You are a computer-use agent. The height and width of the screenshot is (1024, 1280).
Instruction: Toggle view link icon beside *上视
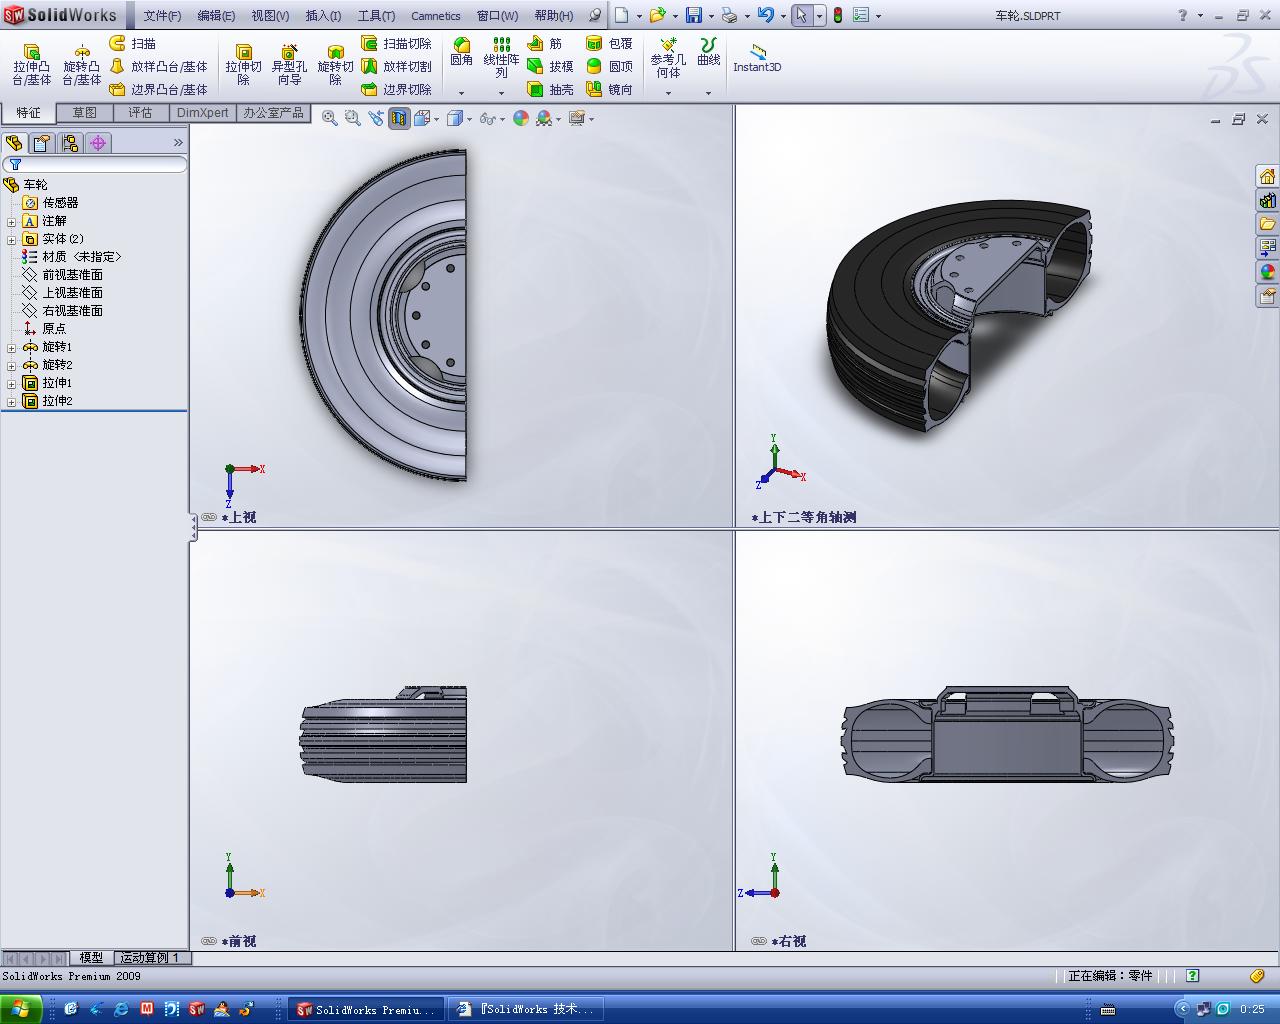tap(209, 517)
